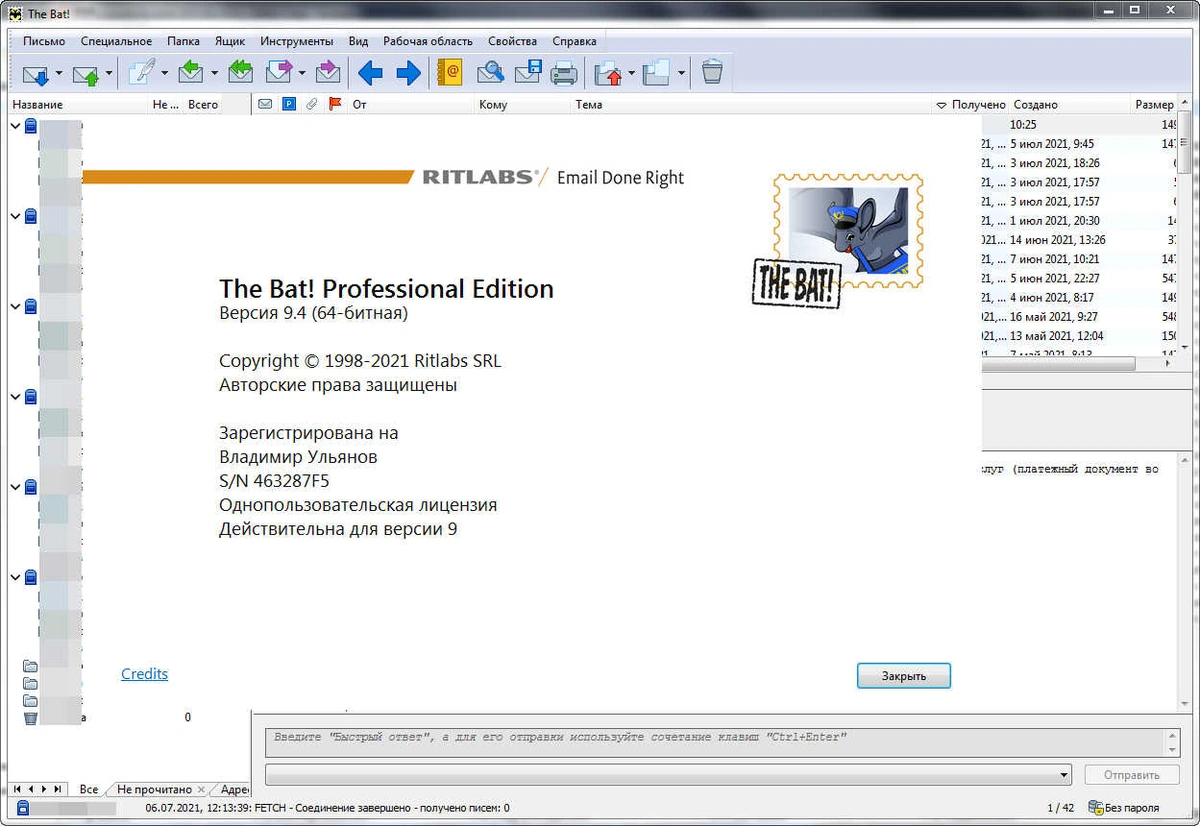The image size is (1200, 826).
Task: Open the dropdown arrow beside the new message quill
Action: (x=165, y=73)
